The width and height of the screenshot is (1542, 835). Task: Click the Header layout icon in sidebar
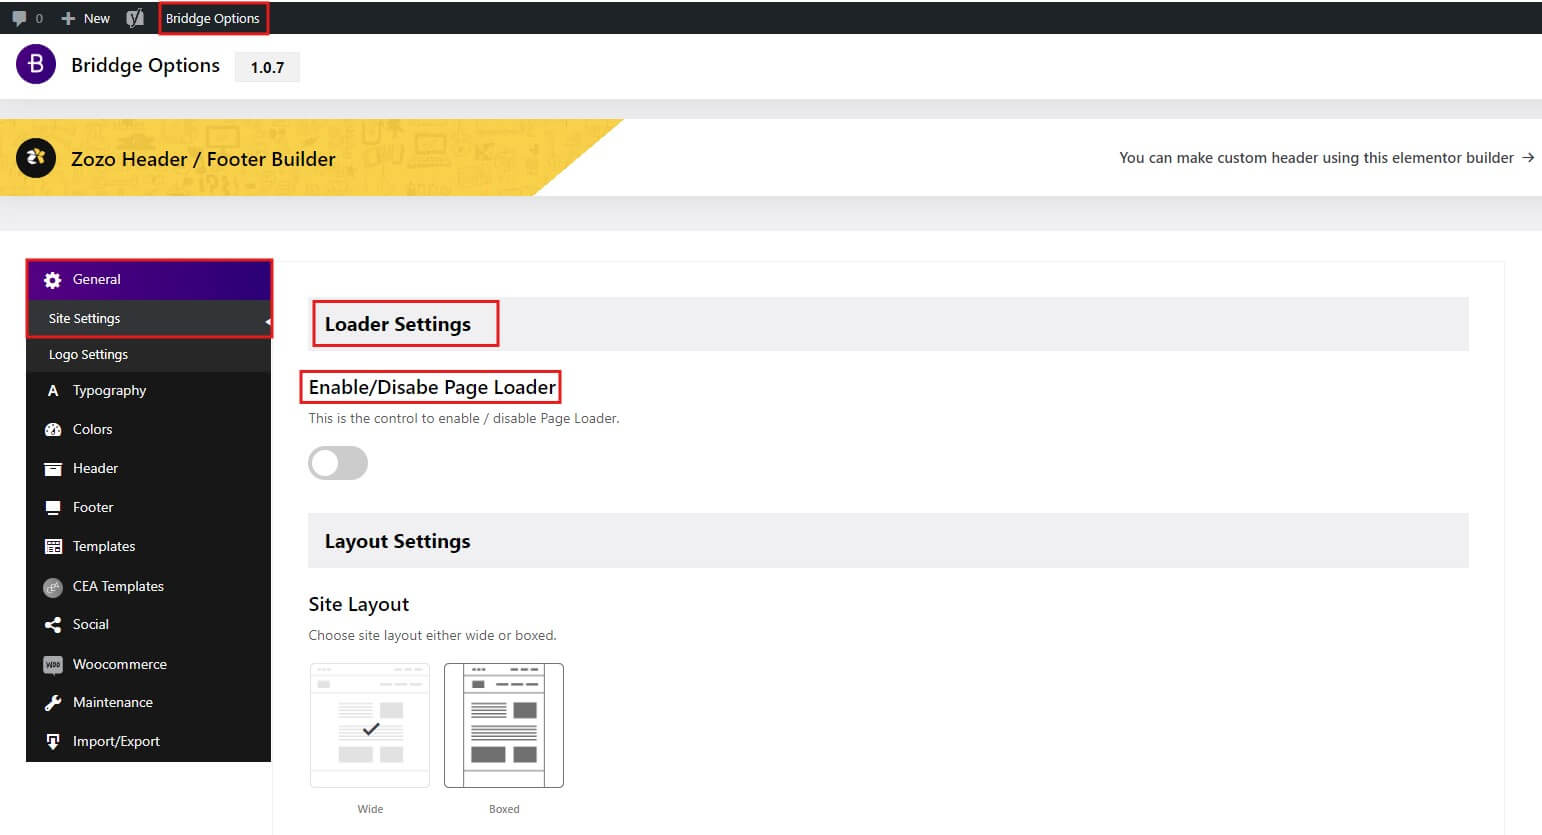53,469
